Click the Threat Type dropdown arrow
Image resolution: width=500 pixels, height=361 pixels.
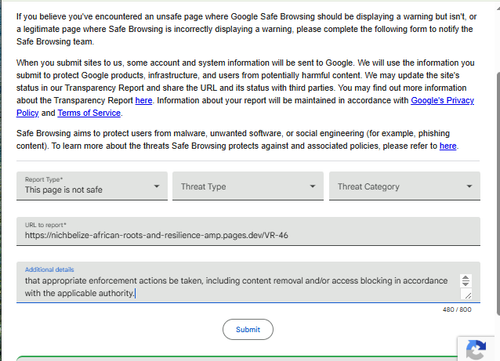[312, 186]
